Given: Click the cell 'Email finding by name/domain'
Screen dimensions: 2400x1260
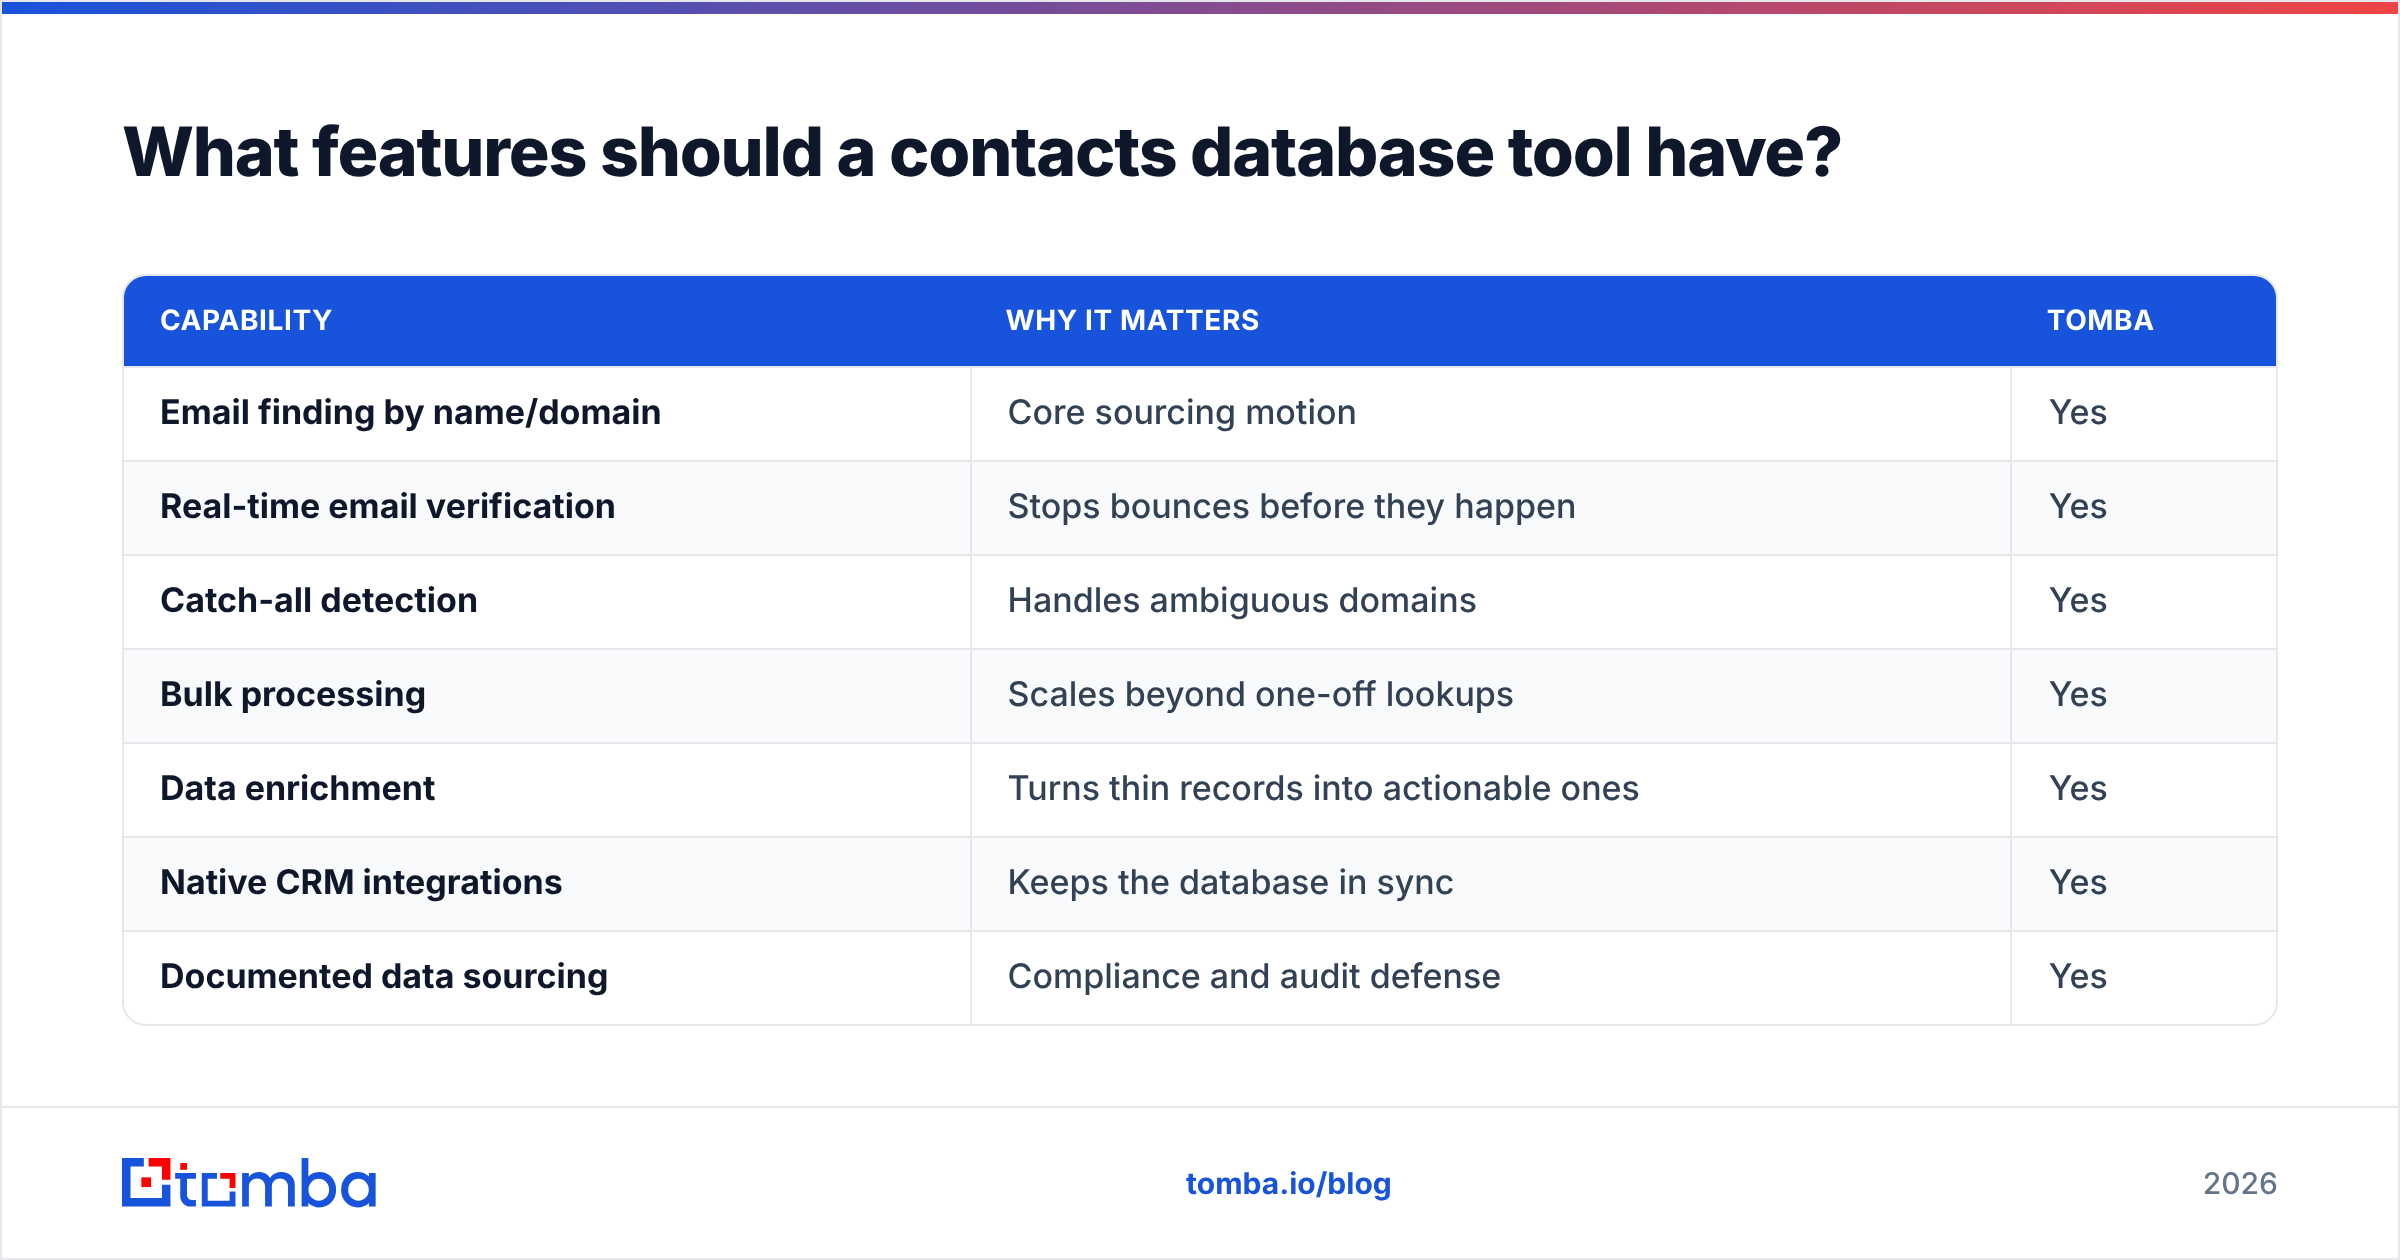Looking at the screenshot, I should (547, 413).
